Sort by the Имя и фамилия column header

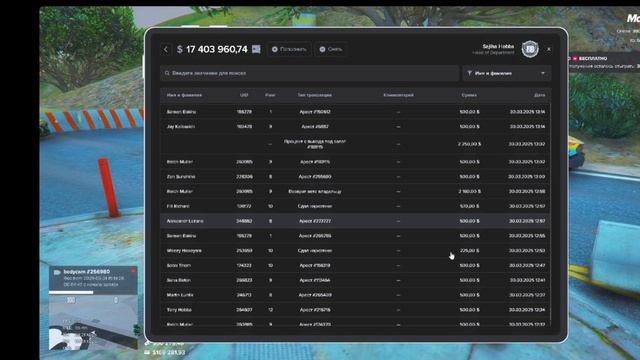(x=184, y=95)
